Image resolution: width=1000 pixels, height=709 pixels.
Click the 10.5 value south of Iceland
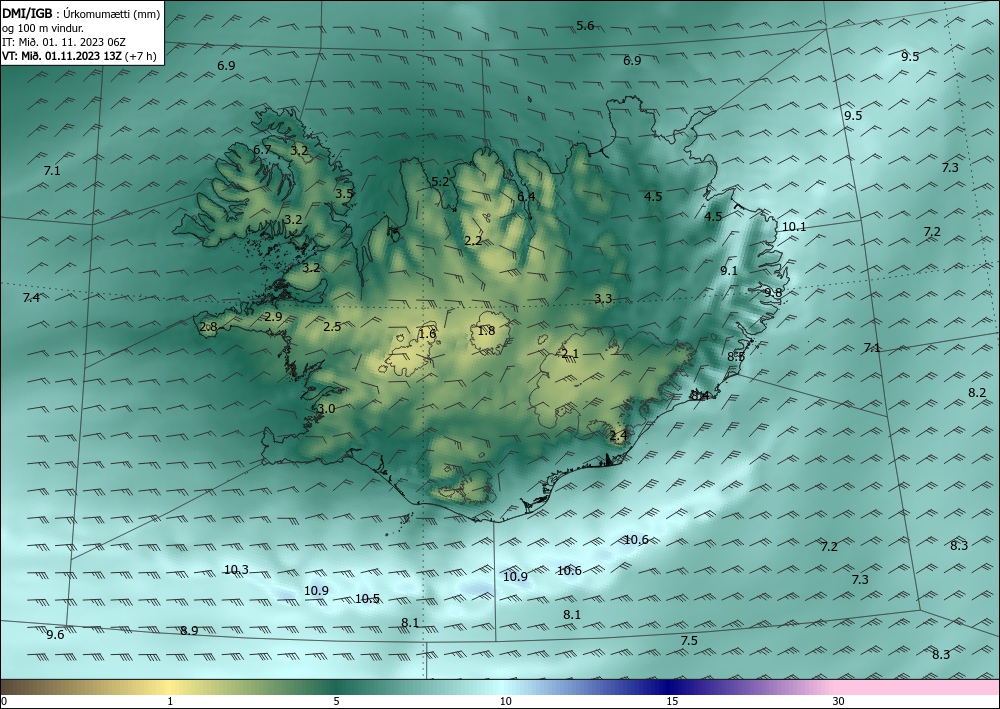[x=367, y=599]
